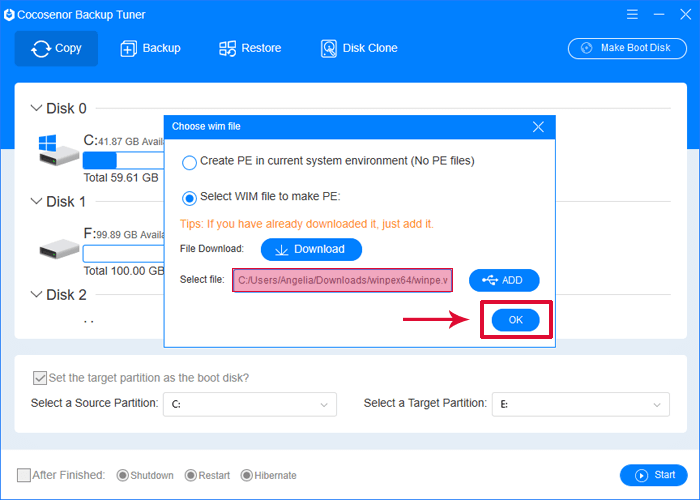The width and height of the screenshot is (700, 500).
Task: Switch to the Backup tab
Action: [x=150, y=48]
